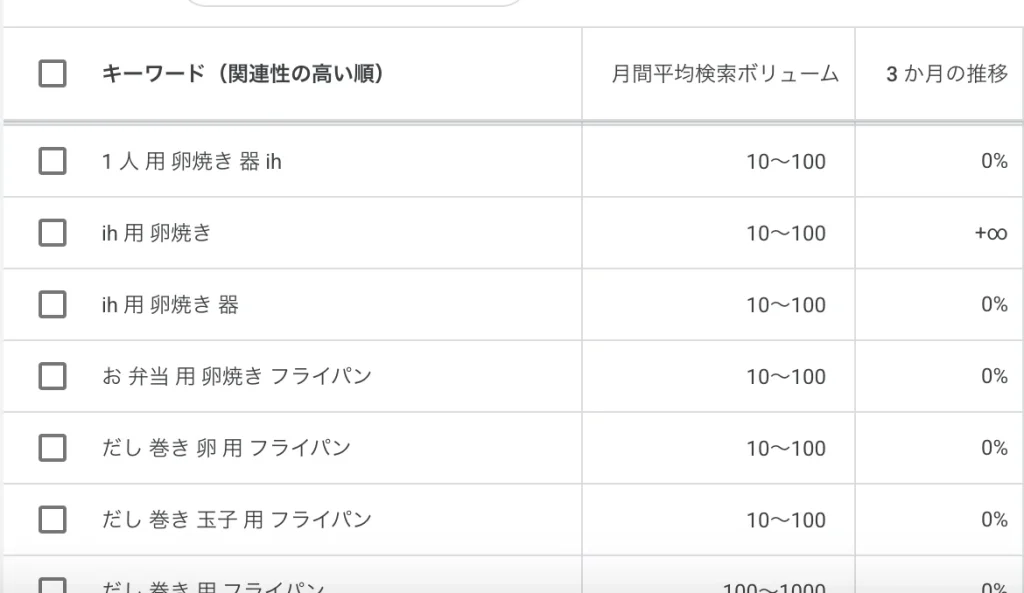The width and height of the screenshot is (1024, 593).
Task: Click keyword だし 巻き 卵 用 フライパン
Action: pyautogui.click(x=226, y=448)
